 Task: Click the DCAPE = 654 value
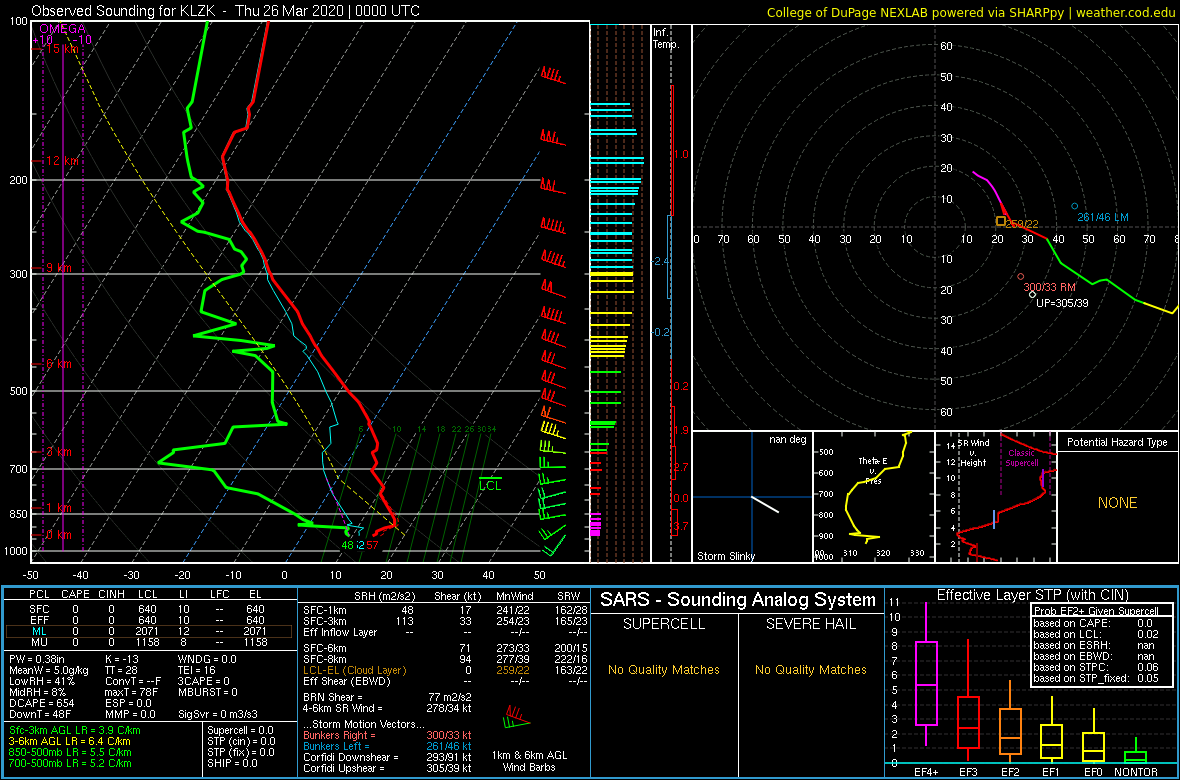pos(40,702)
